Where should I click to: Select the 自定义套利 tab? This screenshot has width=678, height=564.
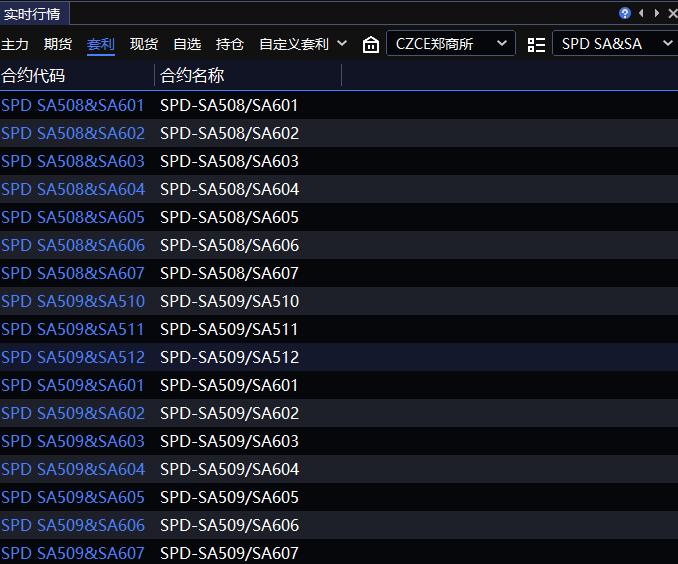tap(294, 44)
